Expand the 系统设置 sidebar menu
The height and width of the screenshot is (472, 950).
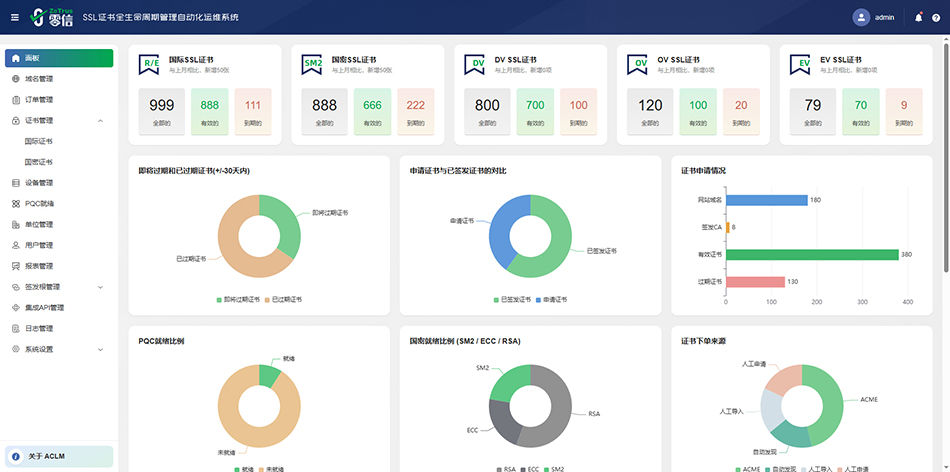point(101,349)
